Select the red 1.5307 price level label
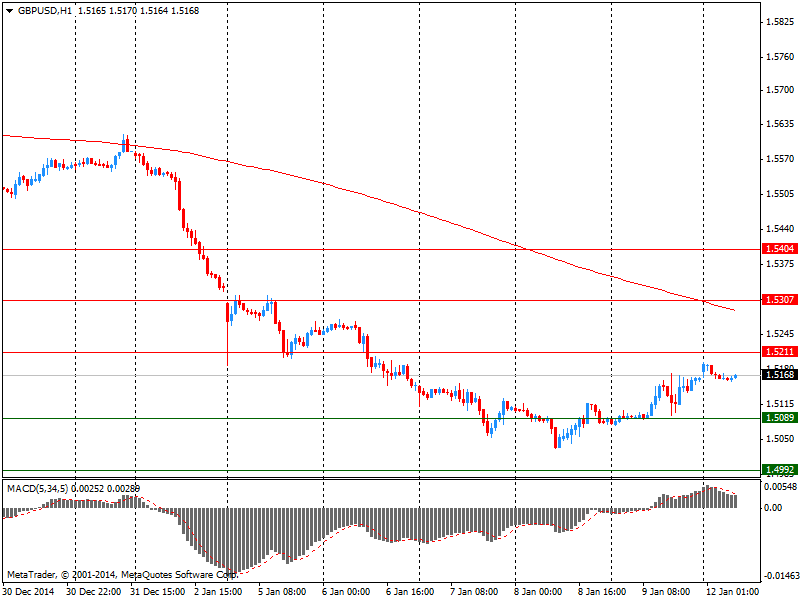This screenshot has width=800, height=600. 780,299
